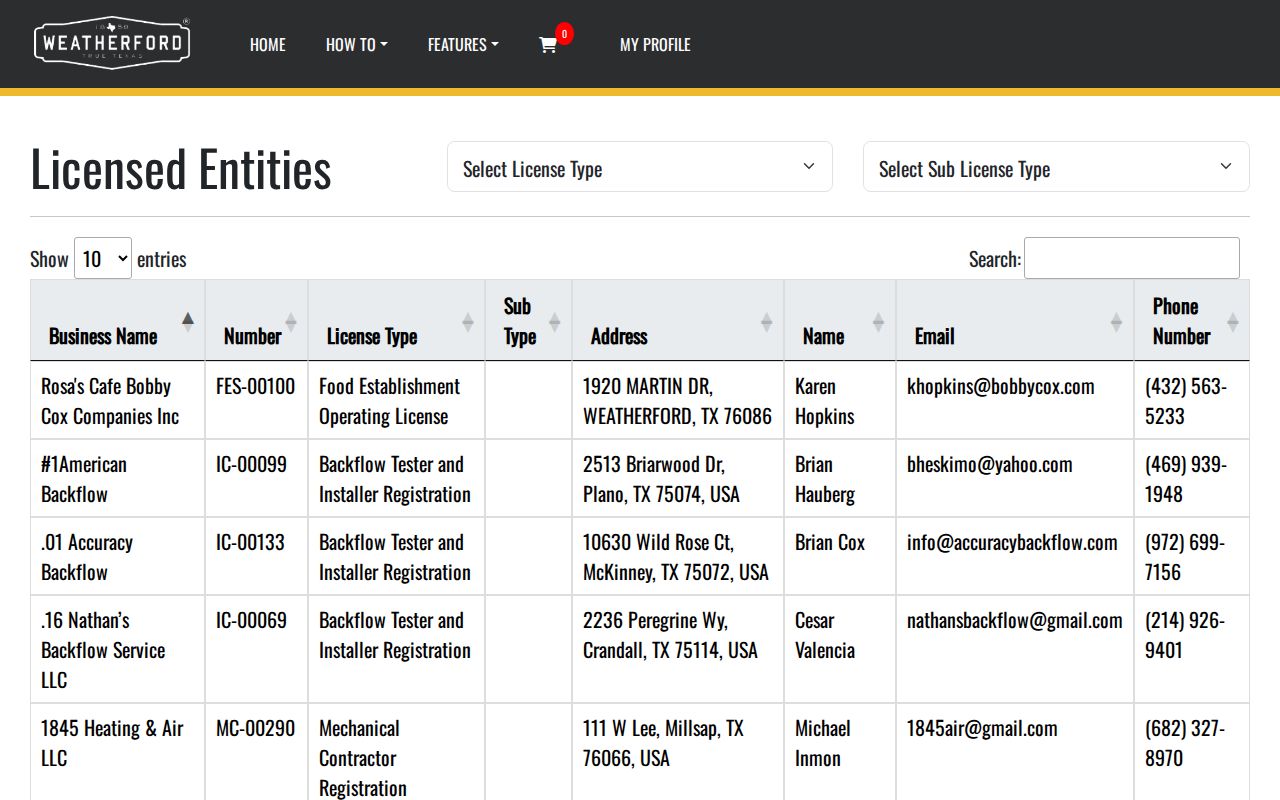Screen dimensions: 1280x800
Task: Open My Profile page
Action: click(655, 45)
